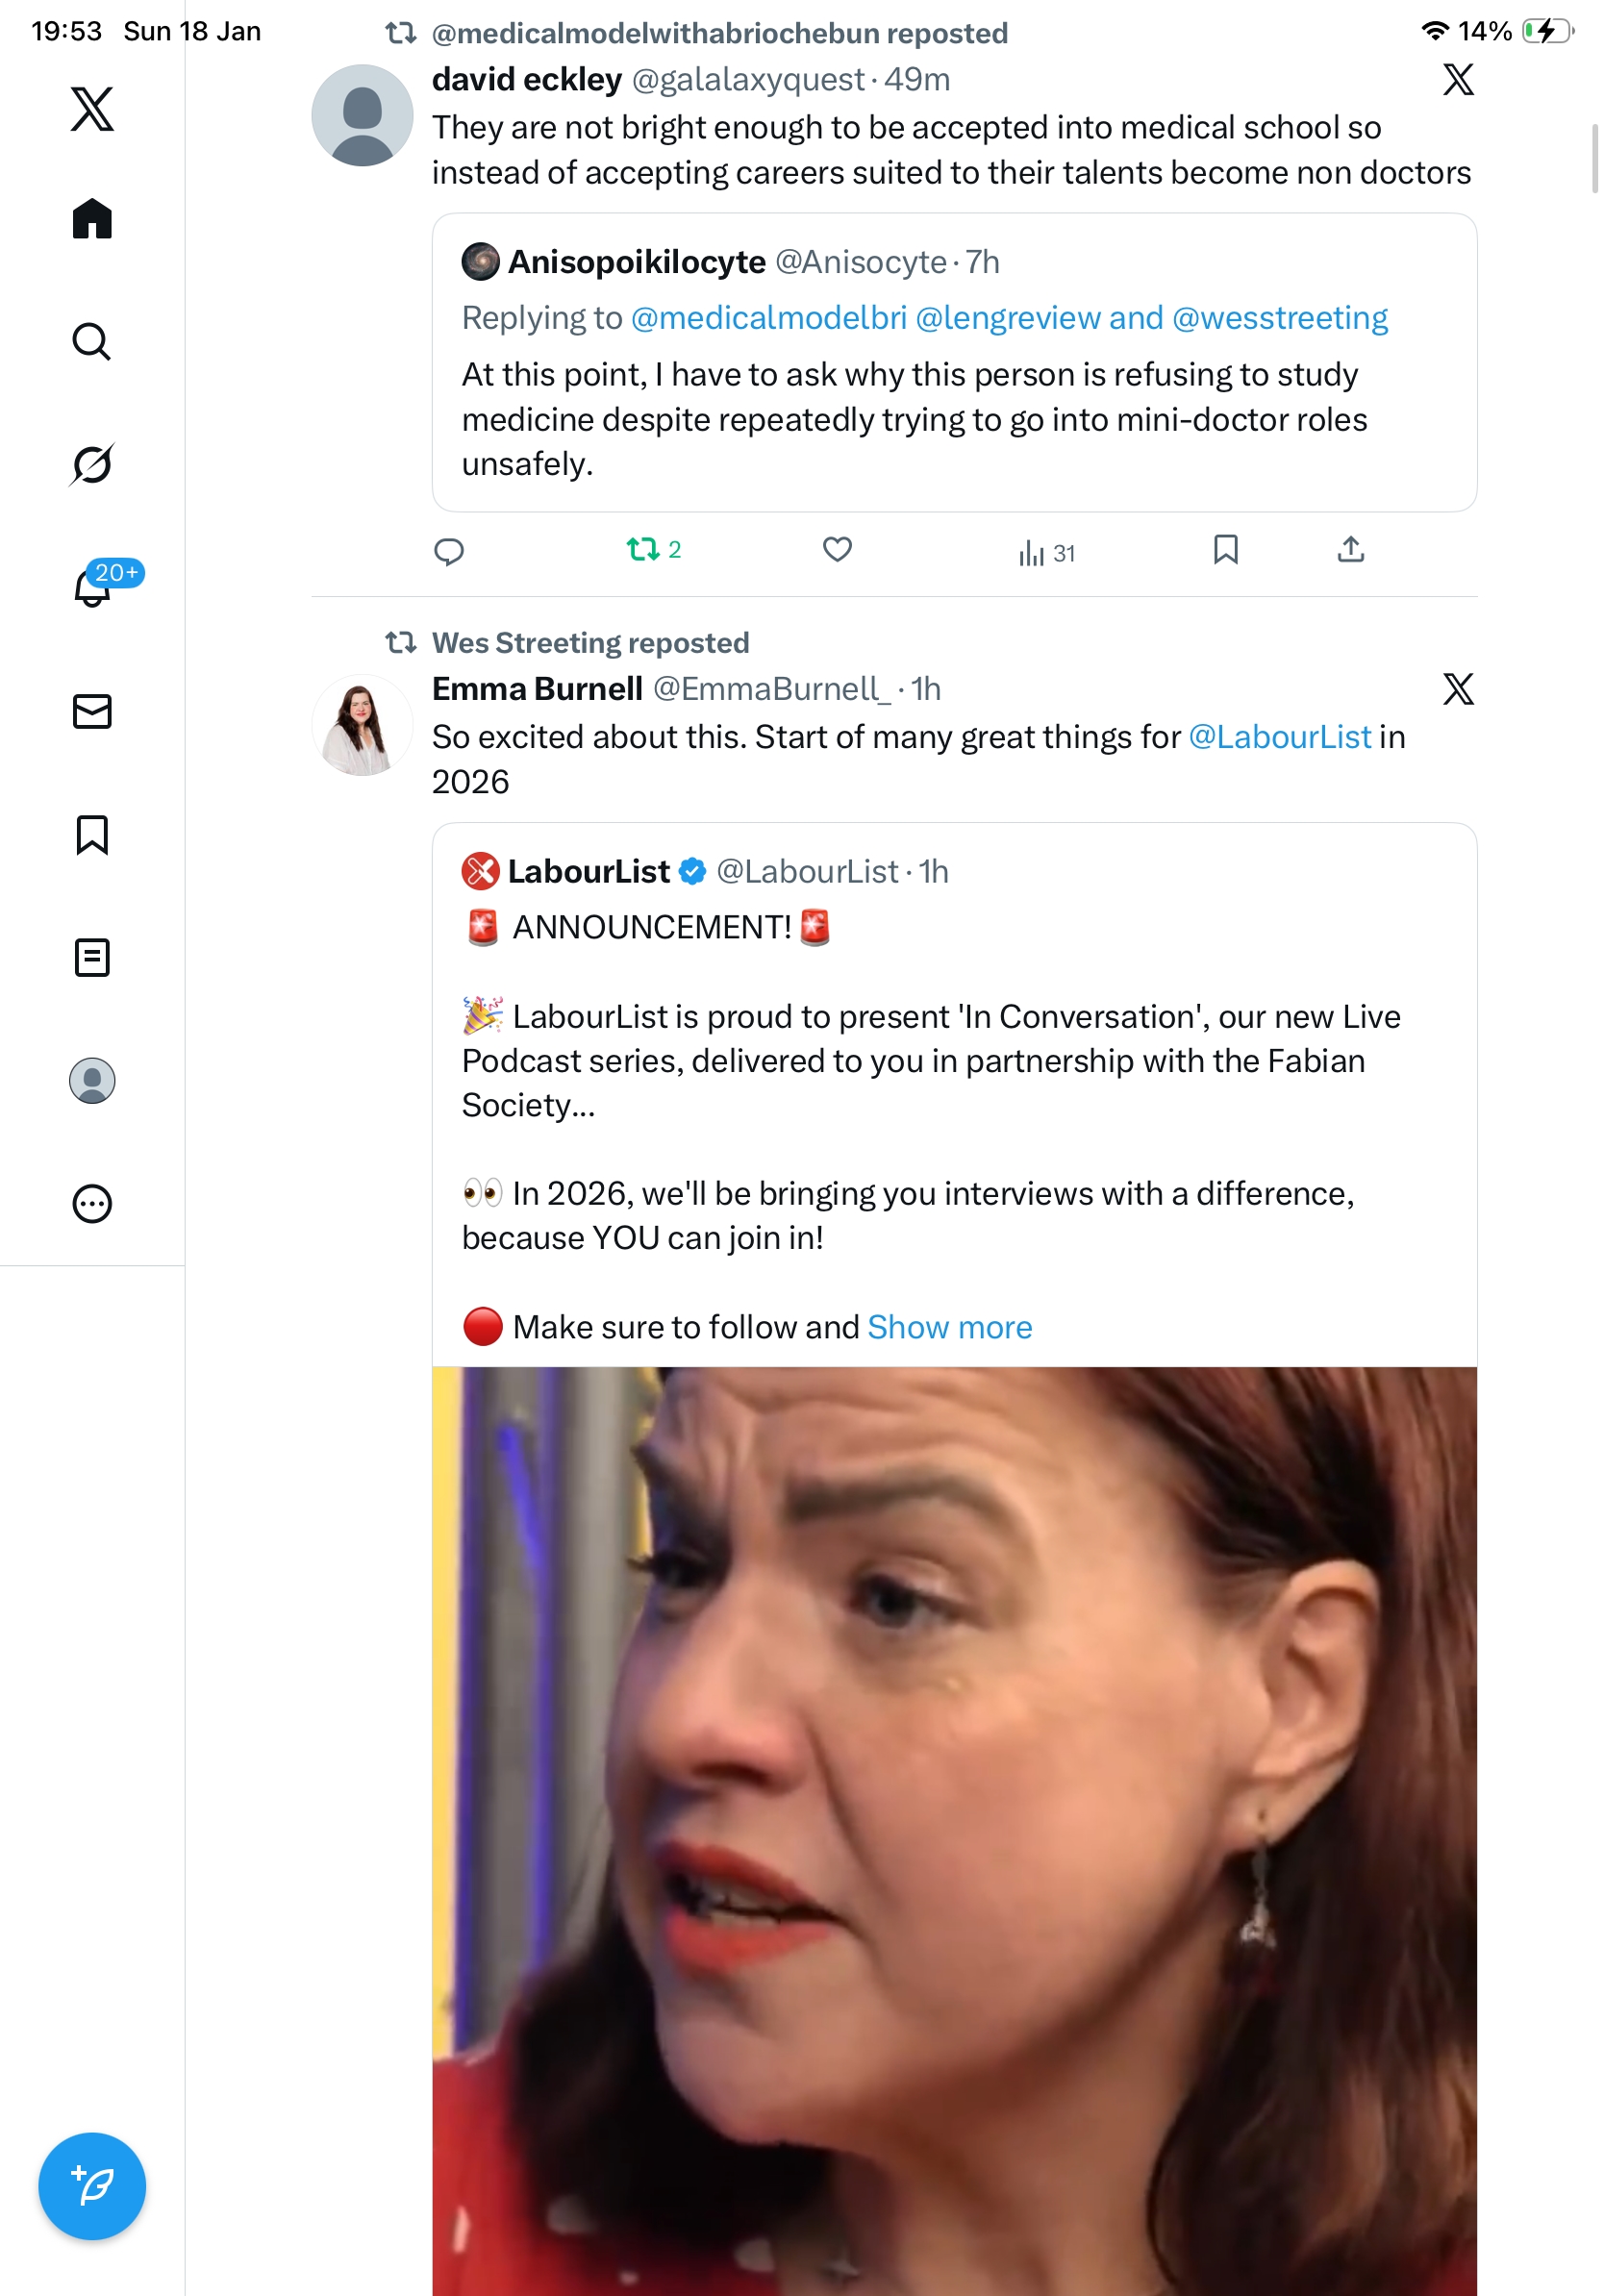Open Direct Messages envelope icon
Viewport: 1604px width, 2296px height.
[x=92, y=711]
